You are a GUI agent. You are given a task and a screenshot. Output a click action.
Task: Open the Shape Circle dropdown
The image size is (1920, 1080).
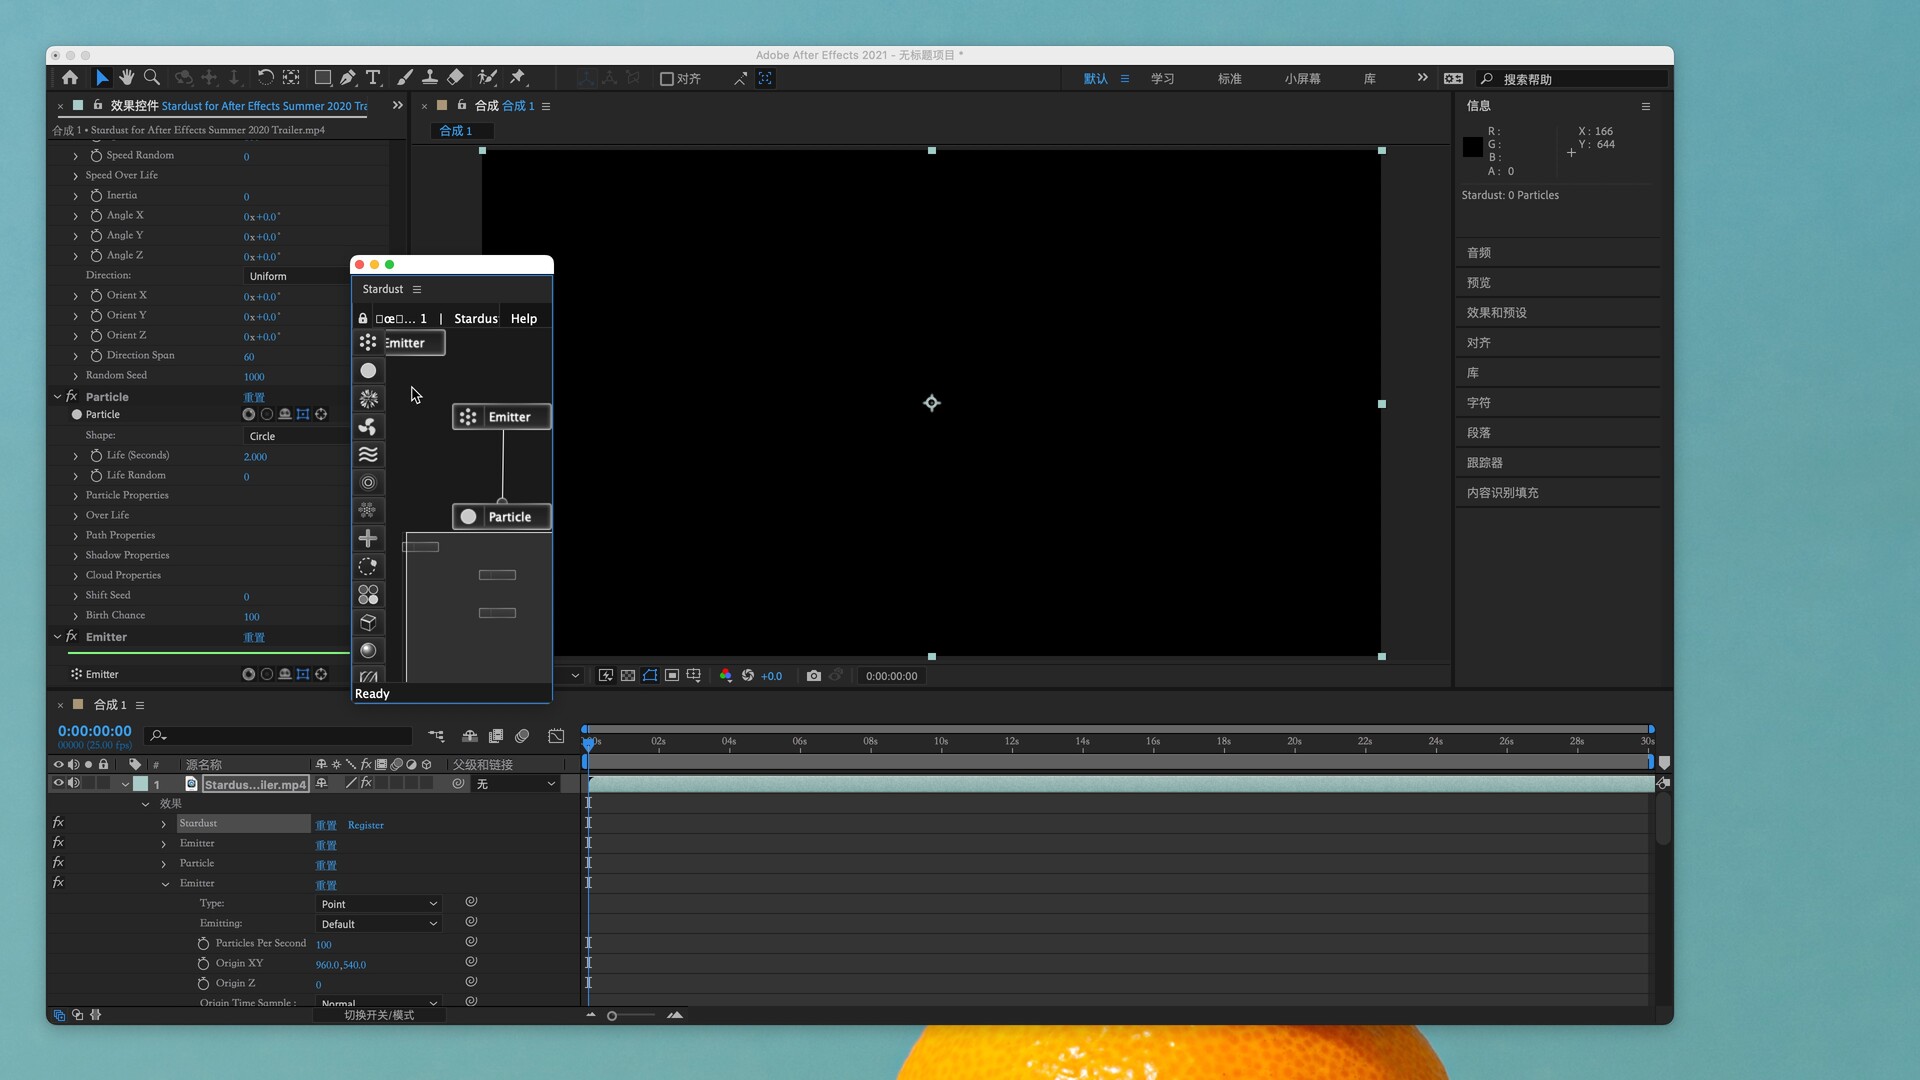(296, 436)
